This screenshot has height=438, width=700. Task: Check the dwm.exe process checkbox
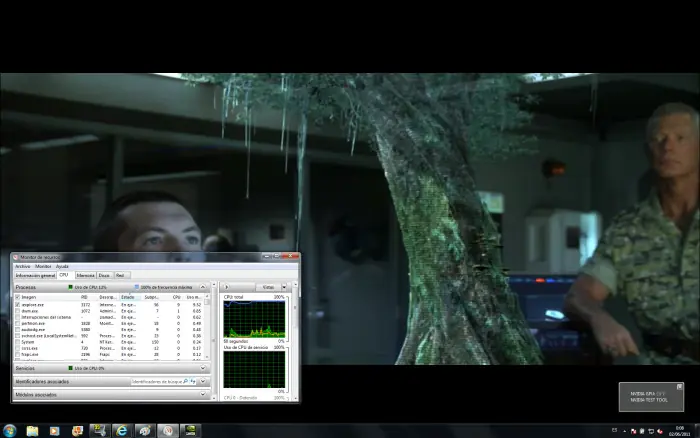click(17, 311)
